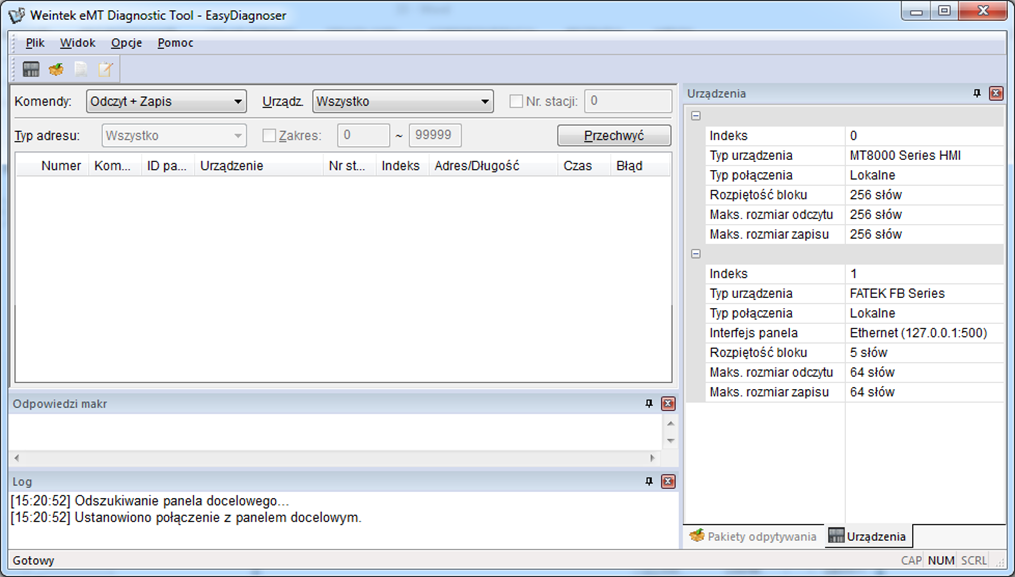Image resolution: width=1015 pixels, height=577 pixels.
Task: Tick the Zakres checkbox
Action: pyautogui.click(x=269, y=135)
